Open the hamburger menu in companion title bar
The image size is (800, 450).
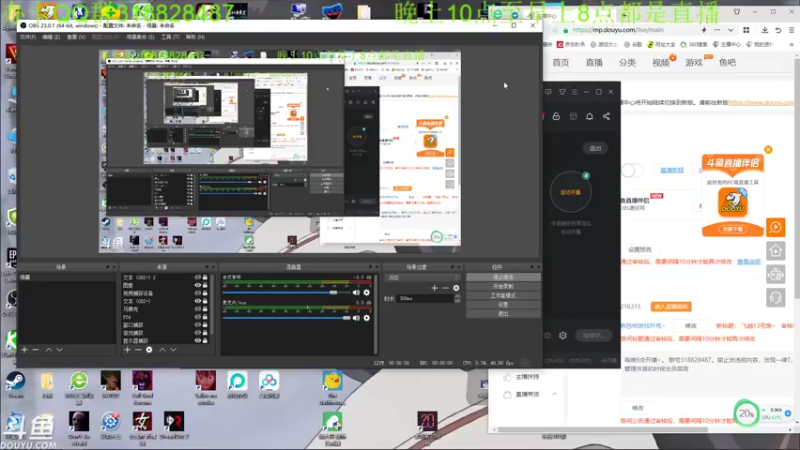point(574,92)
